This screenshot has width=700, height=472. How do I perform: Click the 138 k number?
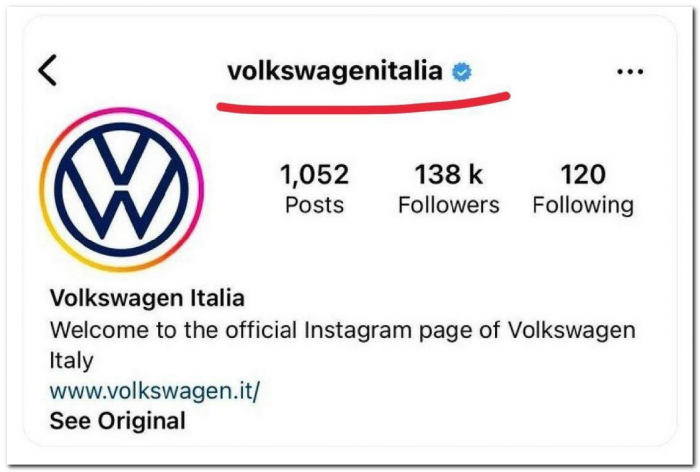[449, 174]
